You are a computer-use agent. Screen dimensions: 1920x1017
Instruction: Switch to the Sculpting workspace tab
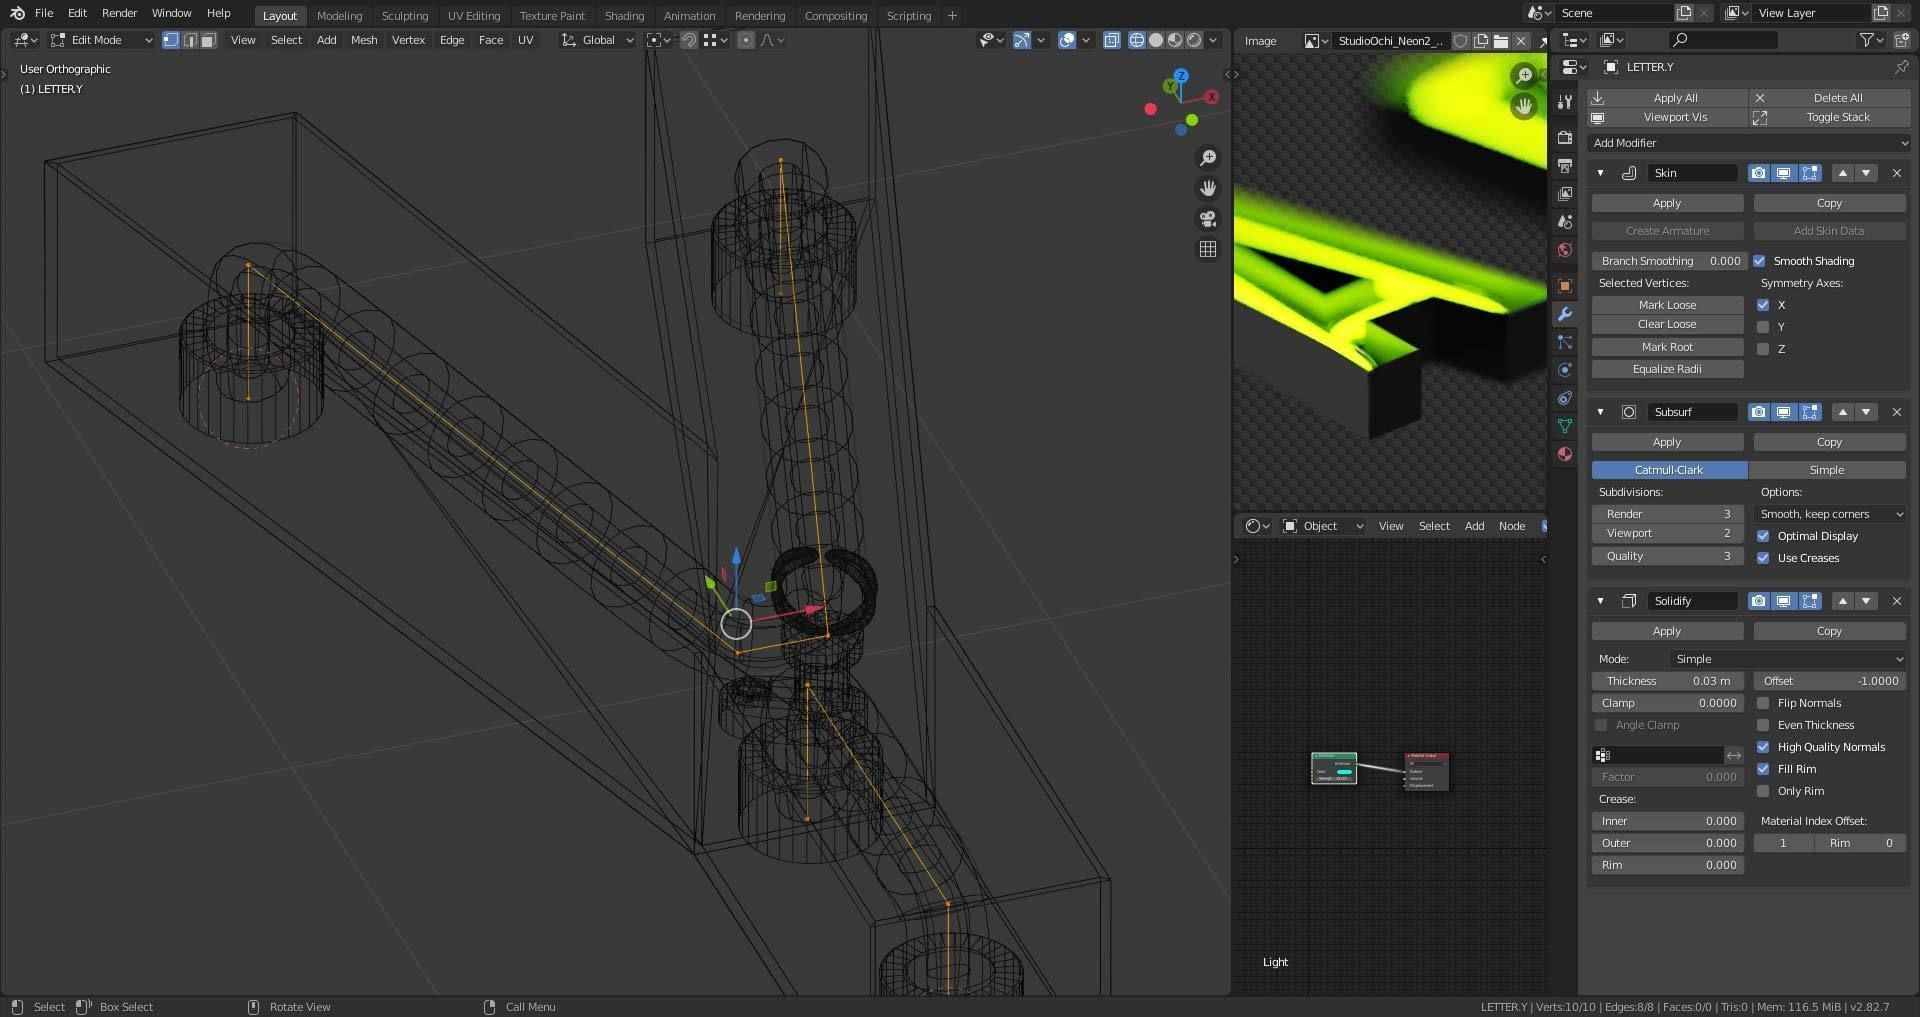point(404,16)
